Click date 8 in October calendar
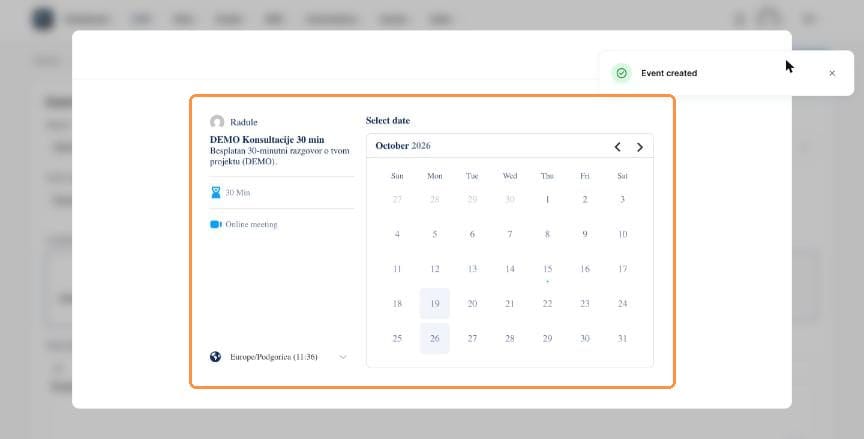 (547, 234)
